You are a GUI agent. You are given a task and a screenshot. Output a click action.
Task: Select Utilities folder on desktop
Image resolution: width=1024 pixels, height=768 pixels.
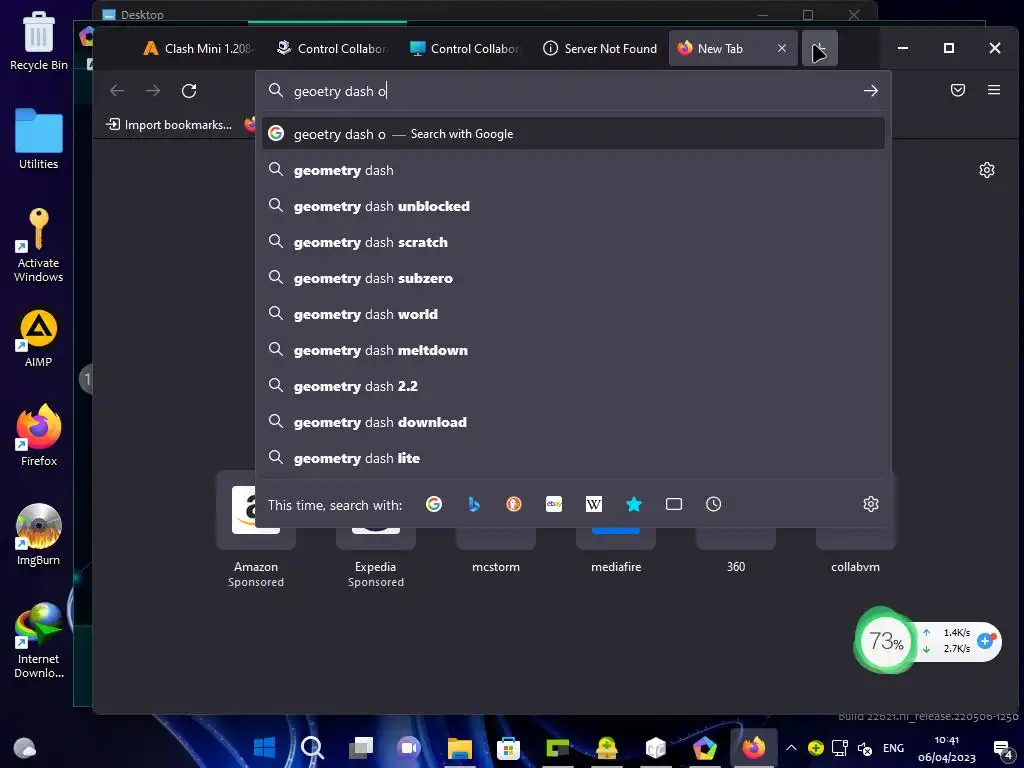pyautogui.click(x=39, y=139)
